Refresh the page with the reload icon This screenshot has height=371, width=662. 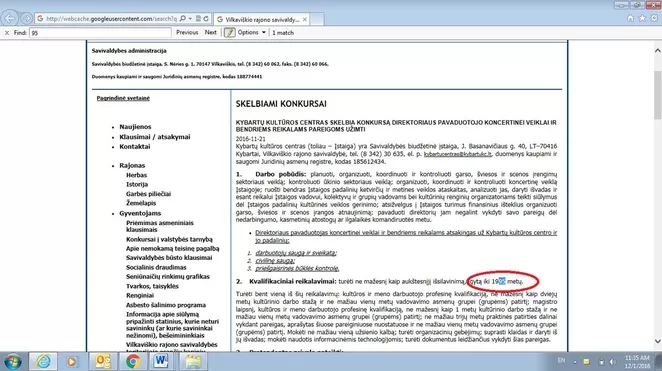206,19
